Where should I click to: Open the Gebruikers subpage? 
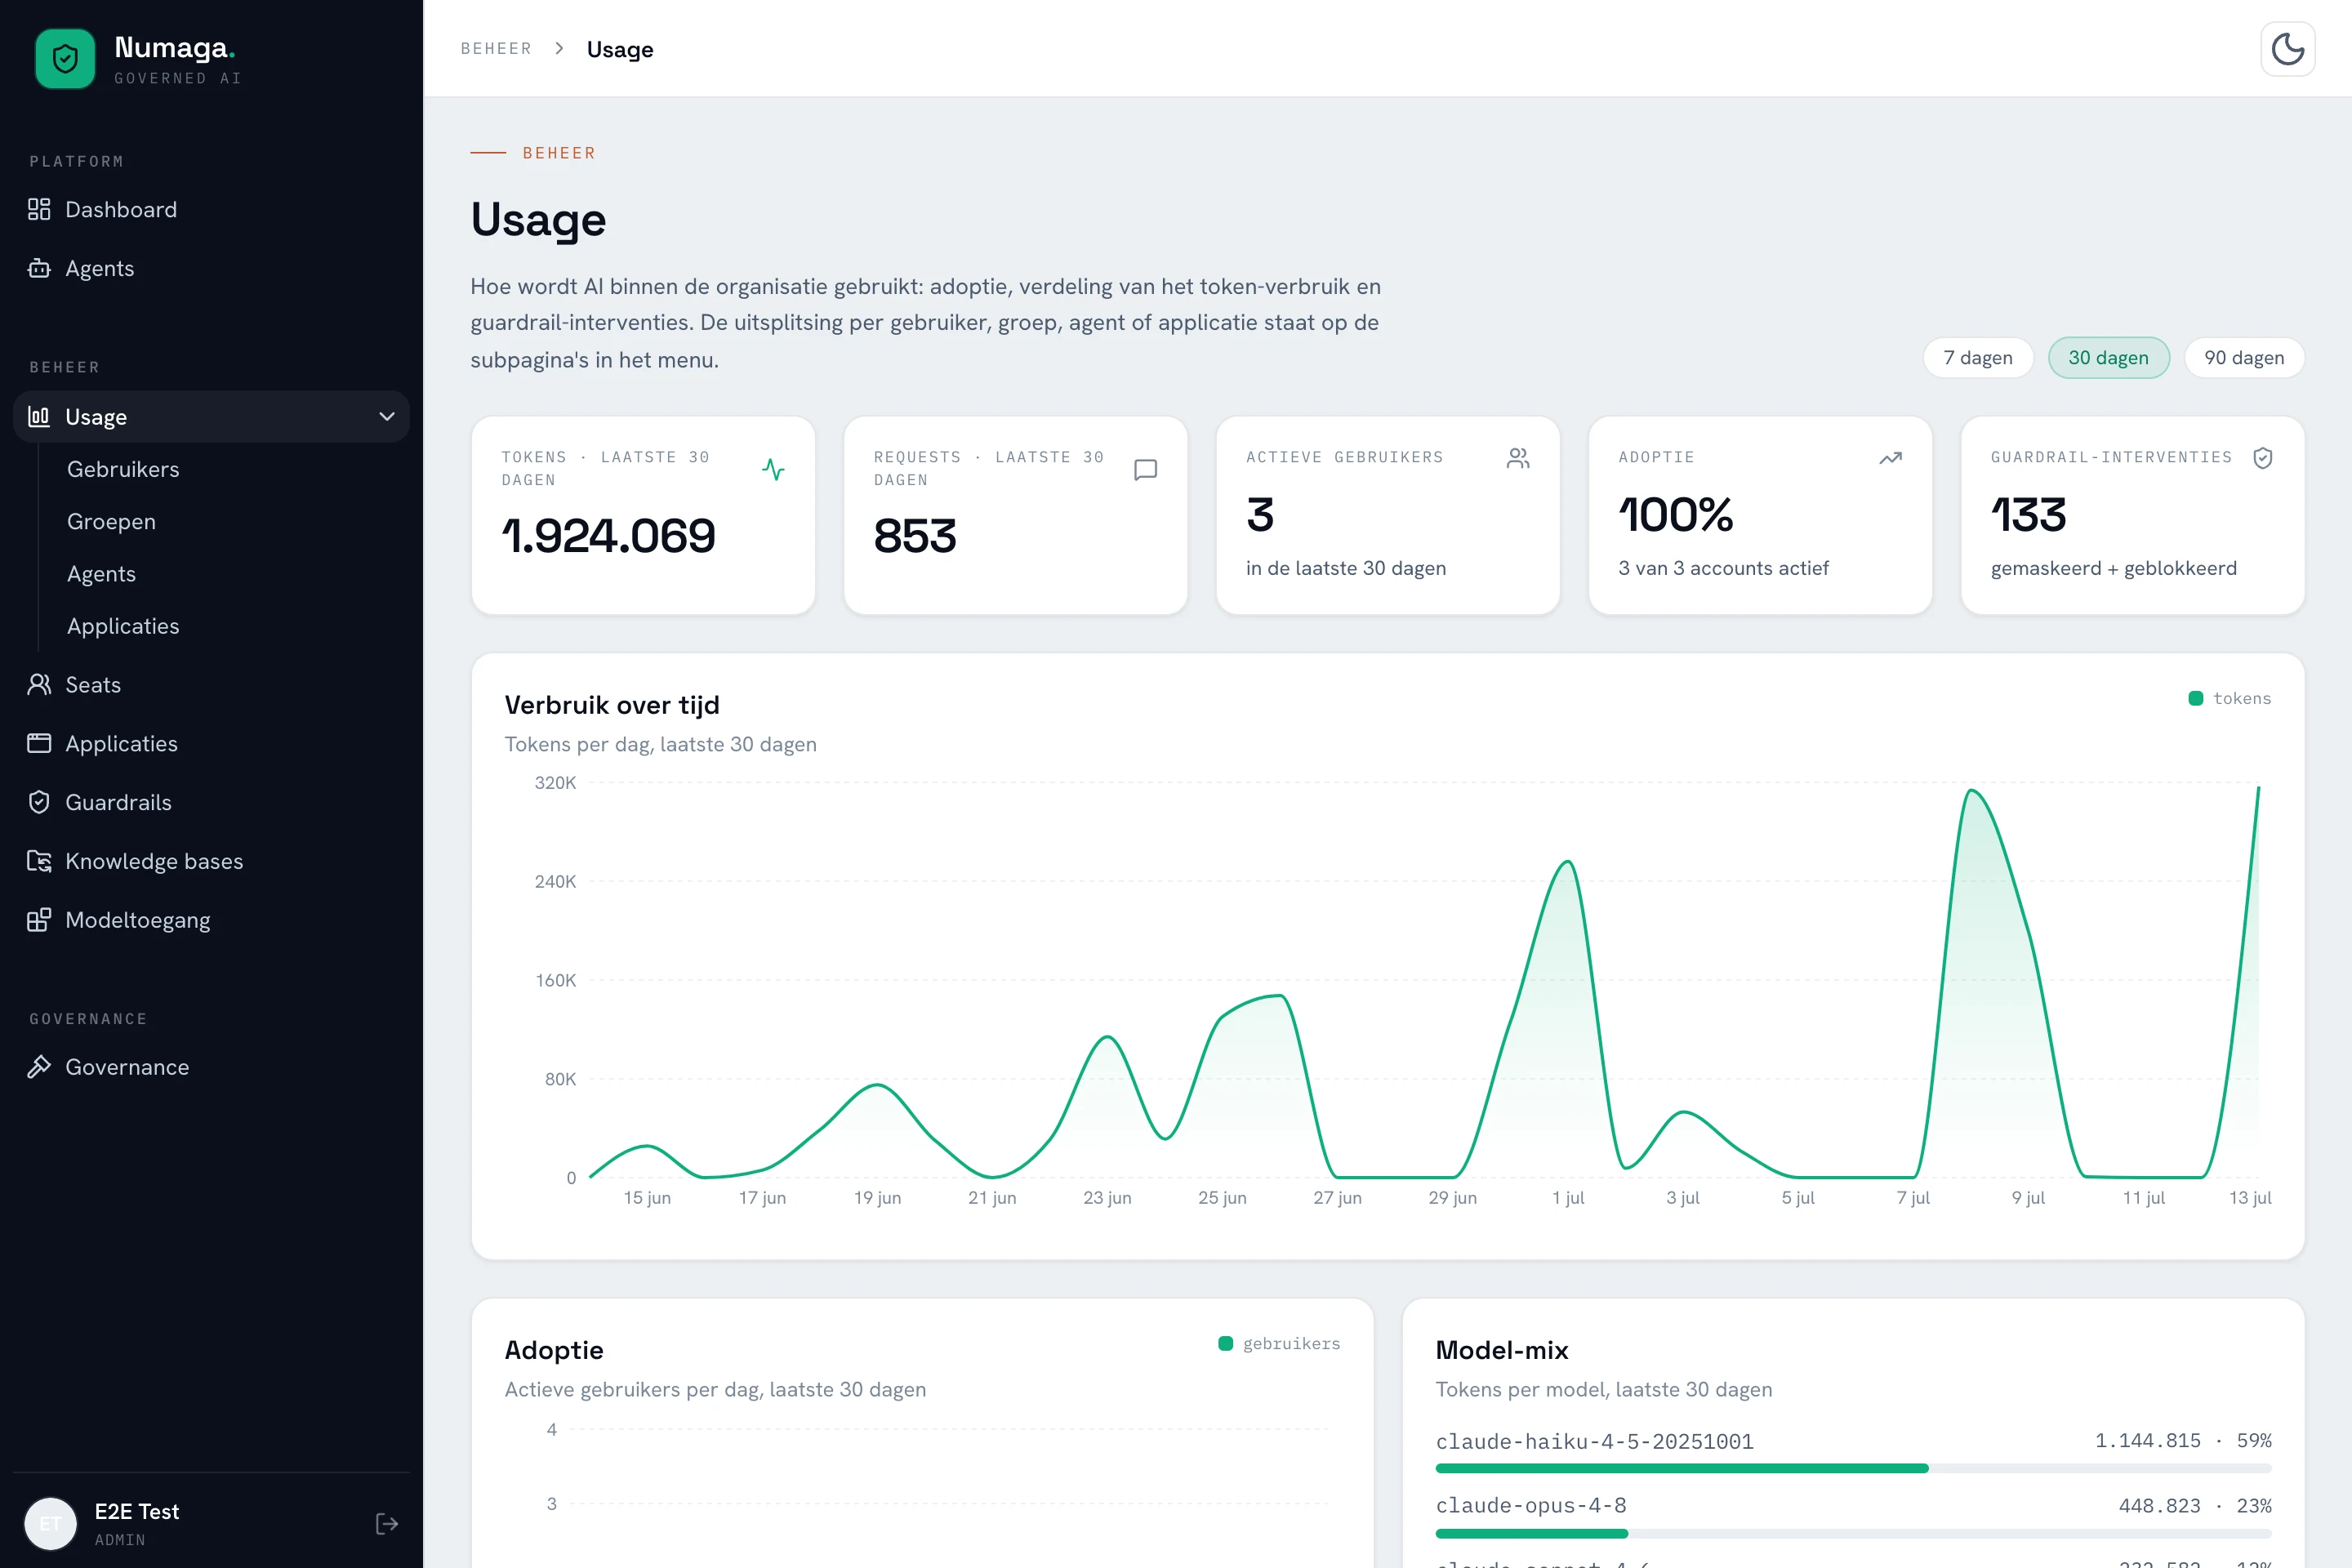tap(123, 469)
